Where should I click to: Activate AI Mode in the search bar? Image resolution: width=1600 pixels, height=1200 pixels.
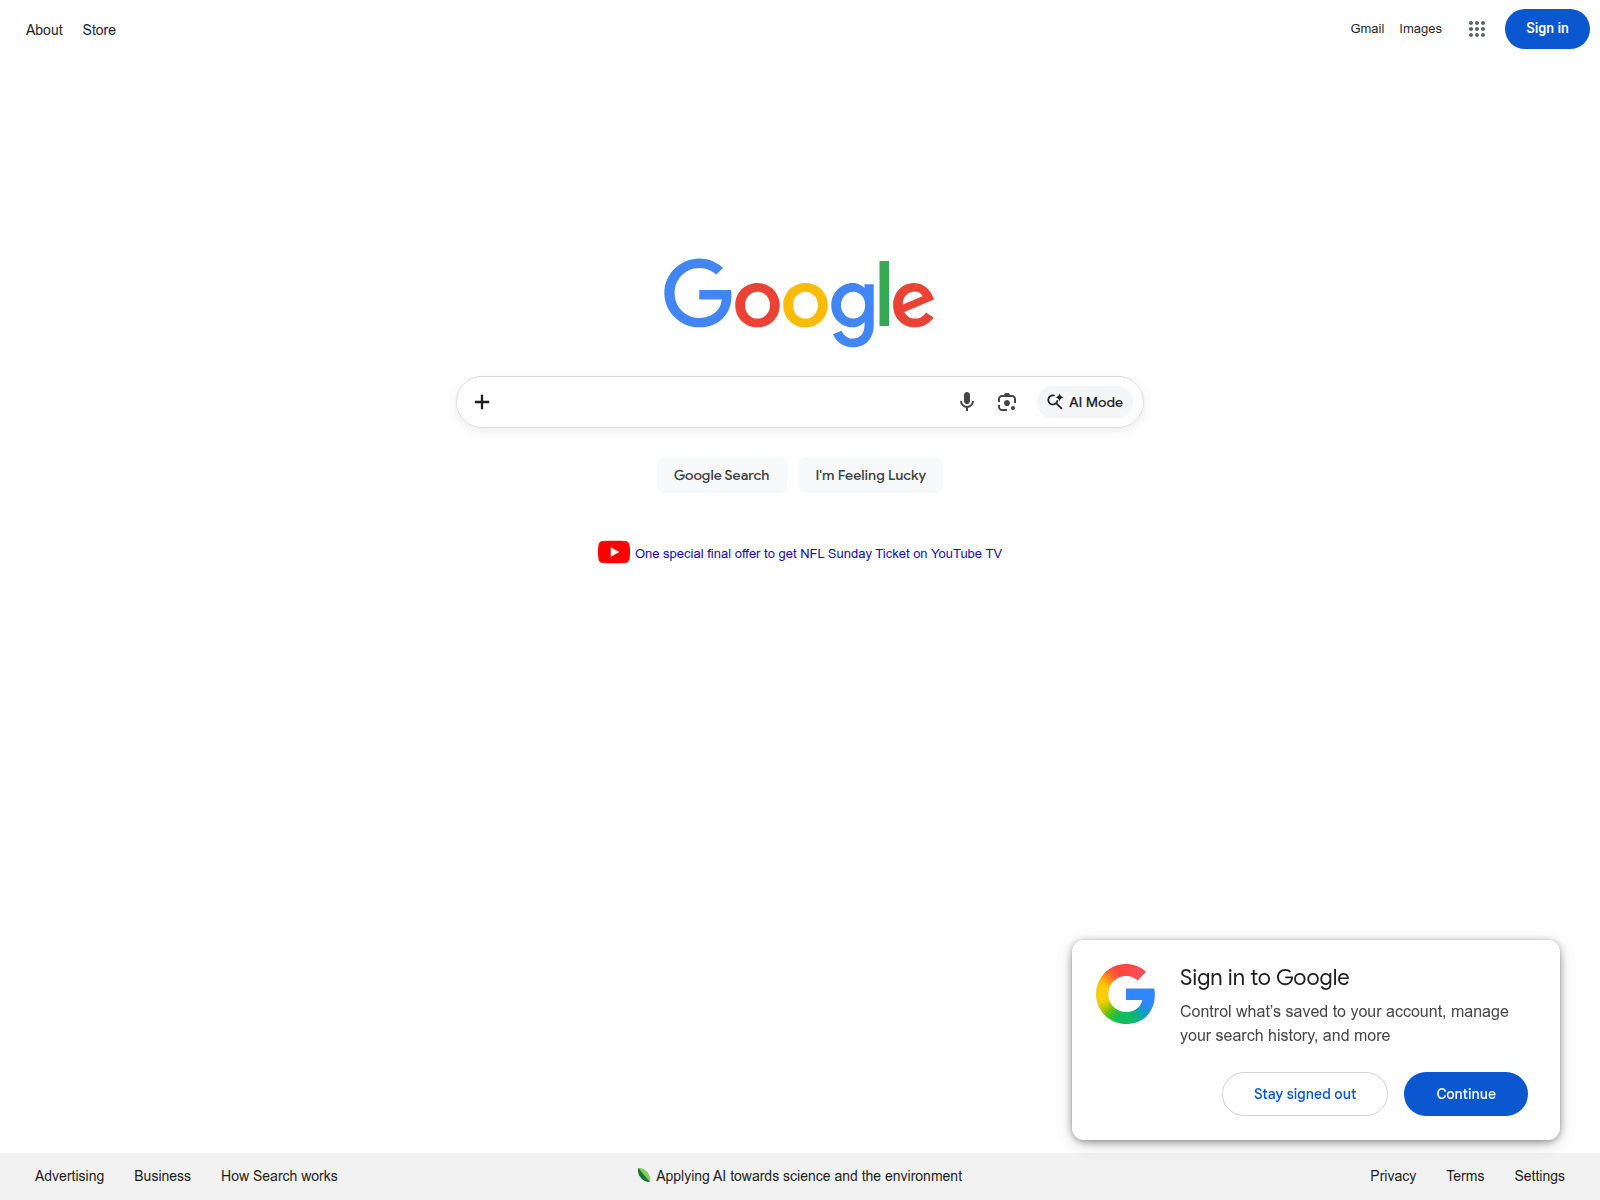click(1085, 402)
